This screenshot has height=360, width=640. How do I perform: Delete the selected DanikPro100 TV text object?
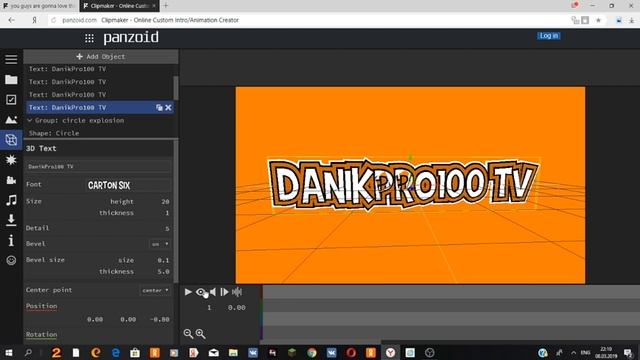tap(168, 108)
